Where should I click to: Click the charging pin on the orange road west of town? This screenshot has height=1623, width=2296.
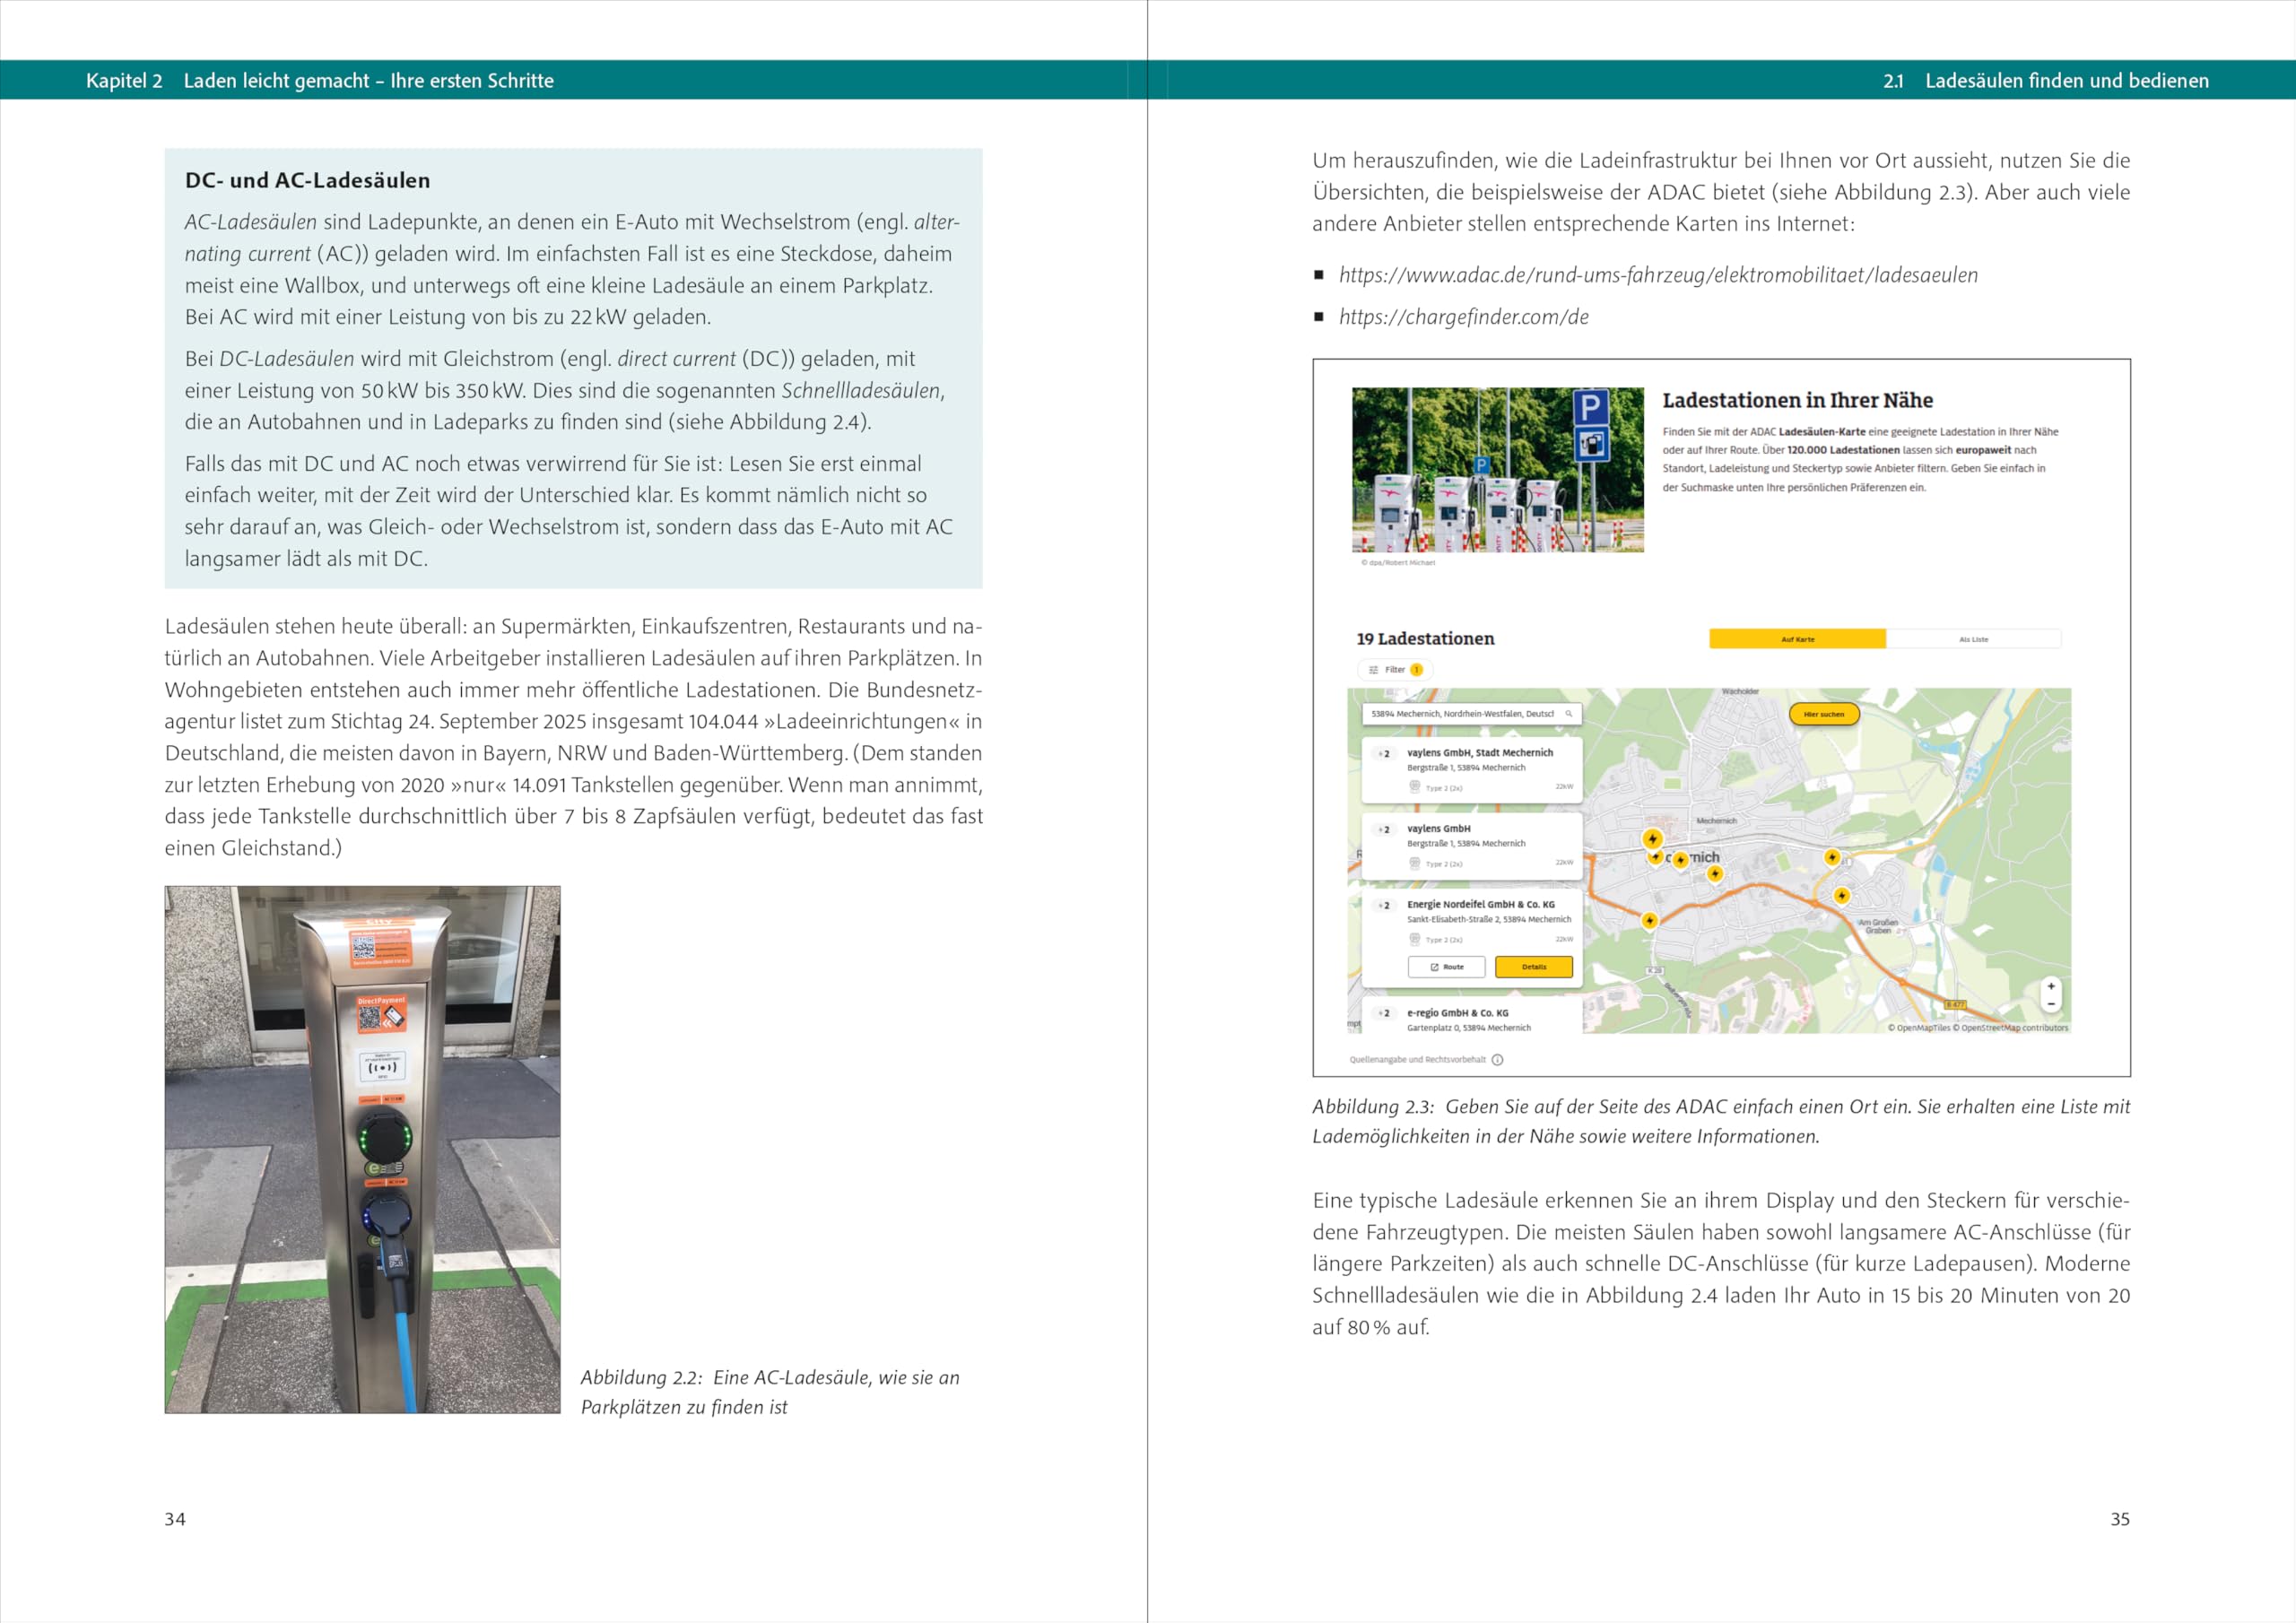coord(1650,920)
